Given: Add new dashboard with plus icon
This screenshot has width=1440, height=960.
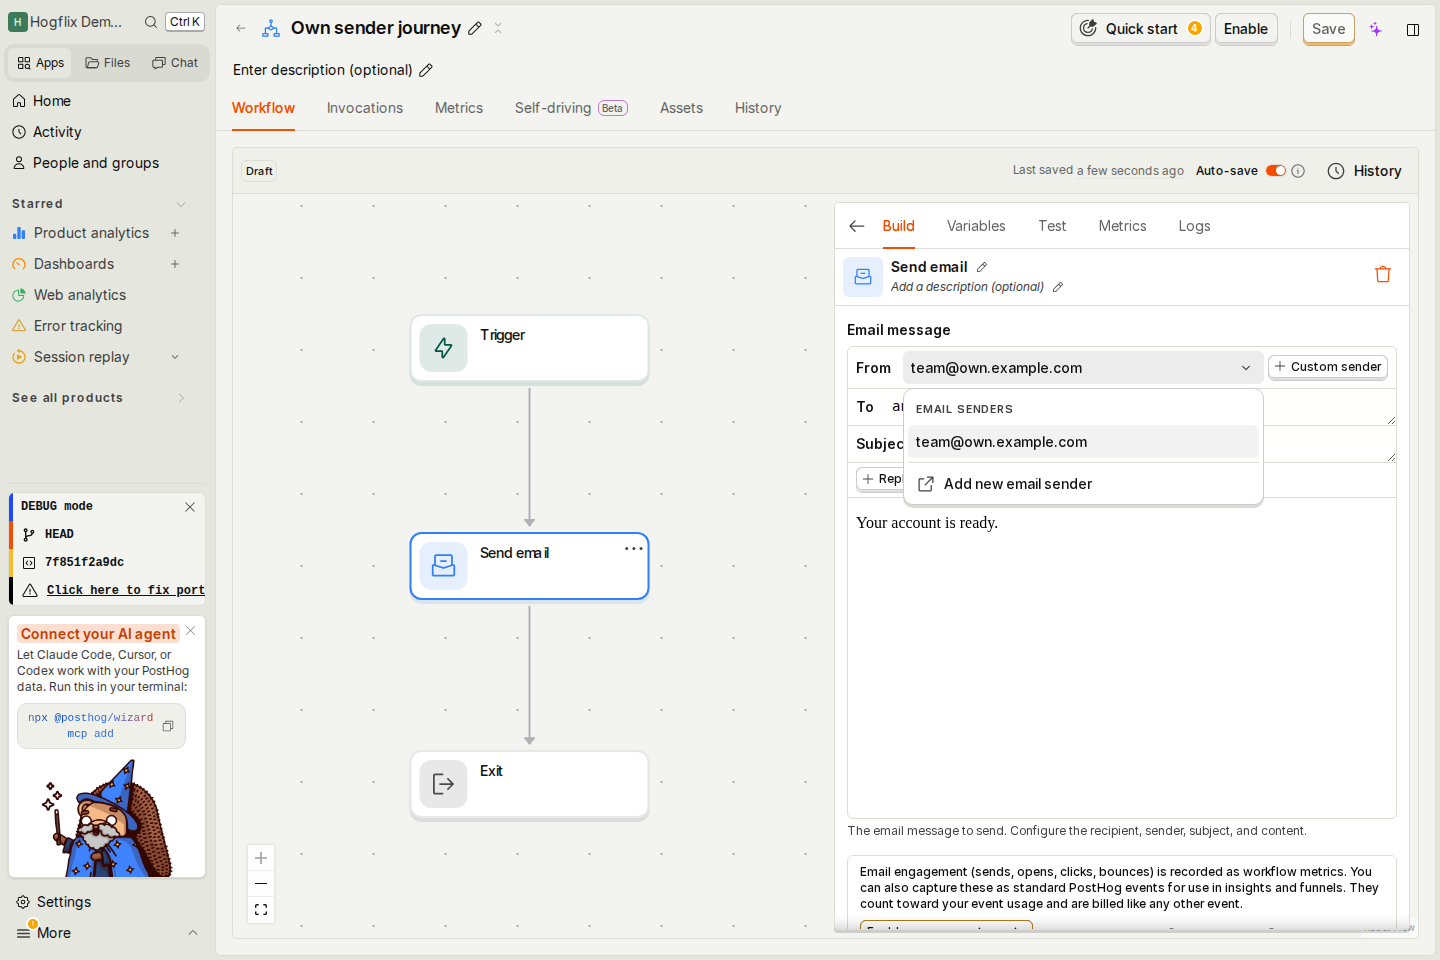Looking at the screenshot, I should pos(175,264).
